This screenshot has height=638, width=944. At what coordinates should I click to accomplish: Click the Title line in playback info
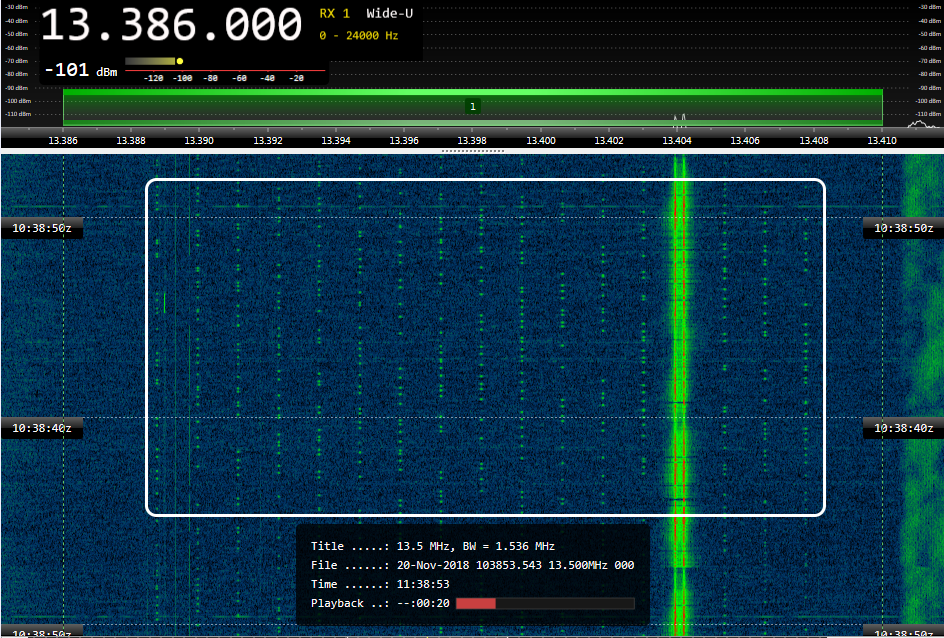coord(433,546)
